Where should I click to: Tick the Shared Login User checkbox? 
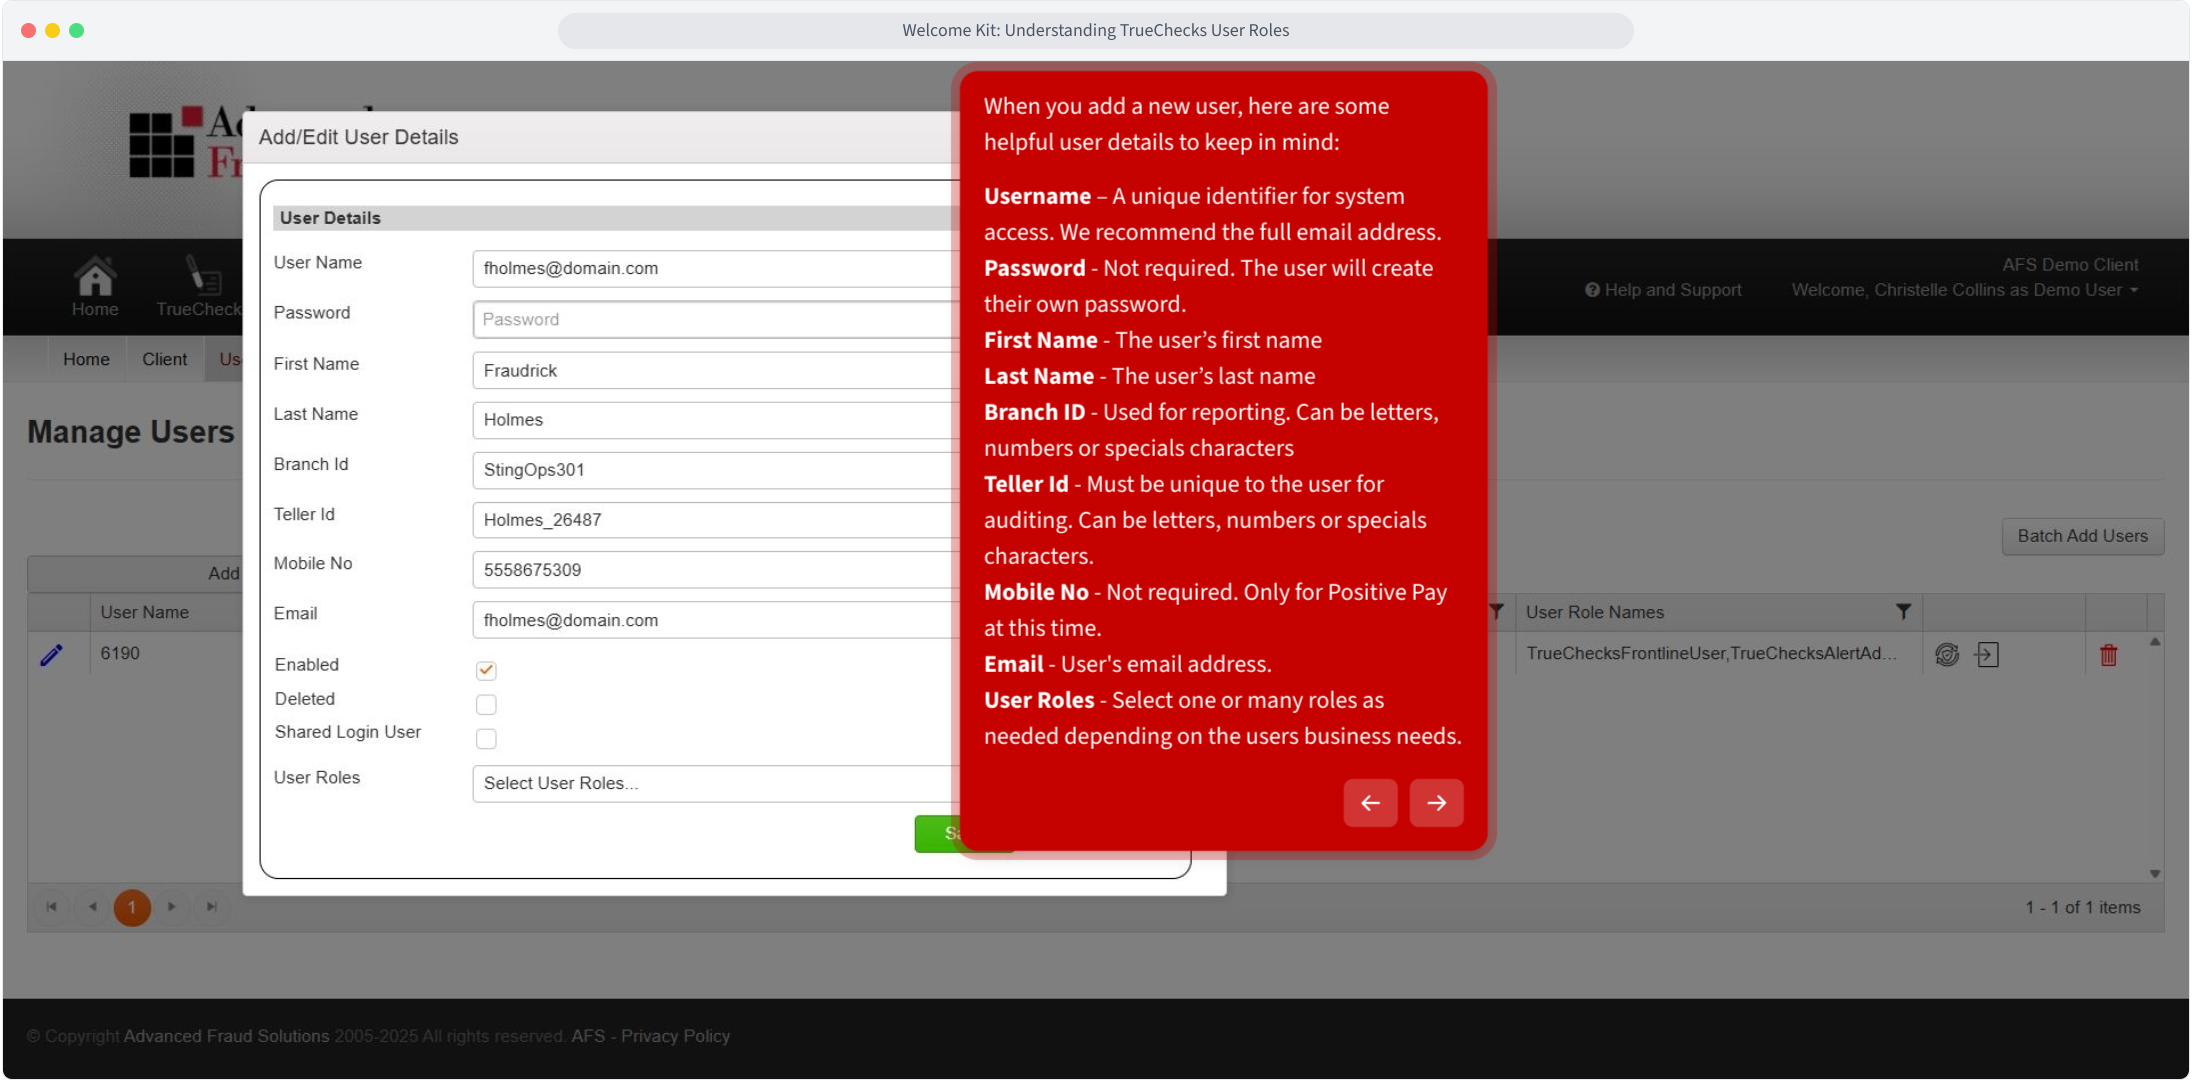486,739
